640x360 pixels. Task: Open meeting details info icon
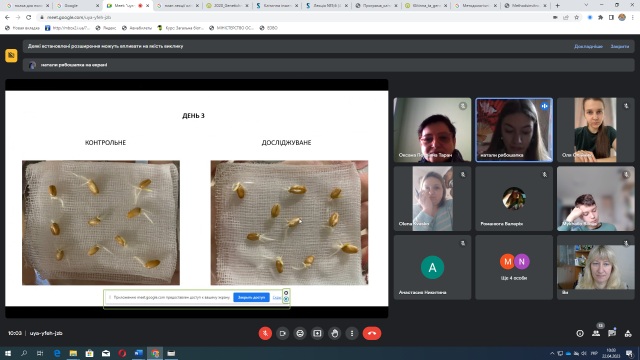click(580, 333)
